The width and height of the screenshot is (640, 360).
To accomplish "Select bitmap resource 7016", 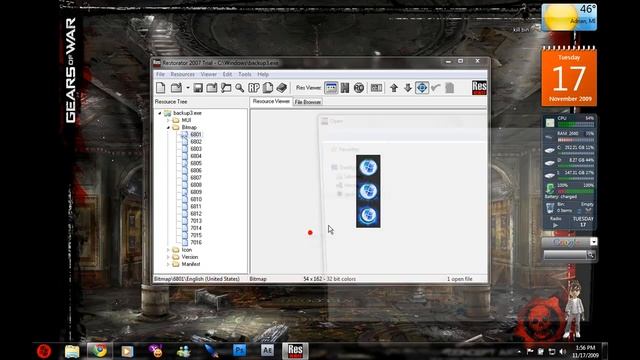I will tap(196, 242).
